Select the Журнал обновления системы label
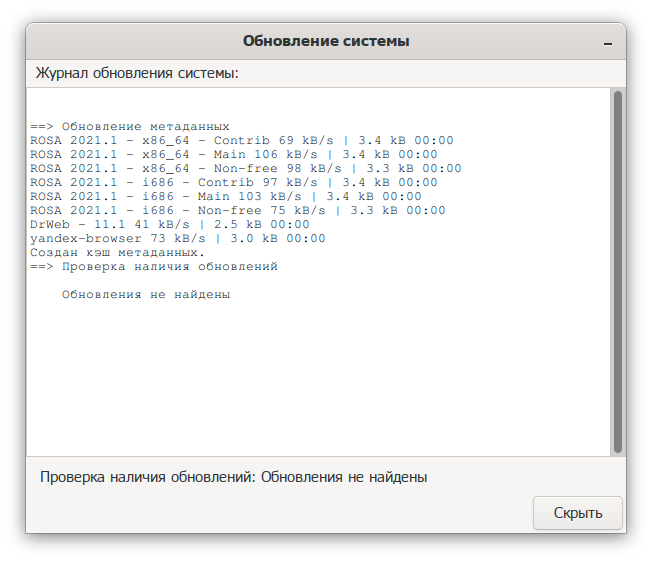The image size is (652, 562). (137, 73)
